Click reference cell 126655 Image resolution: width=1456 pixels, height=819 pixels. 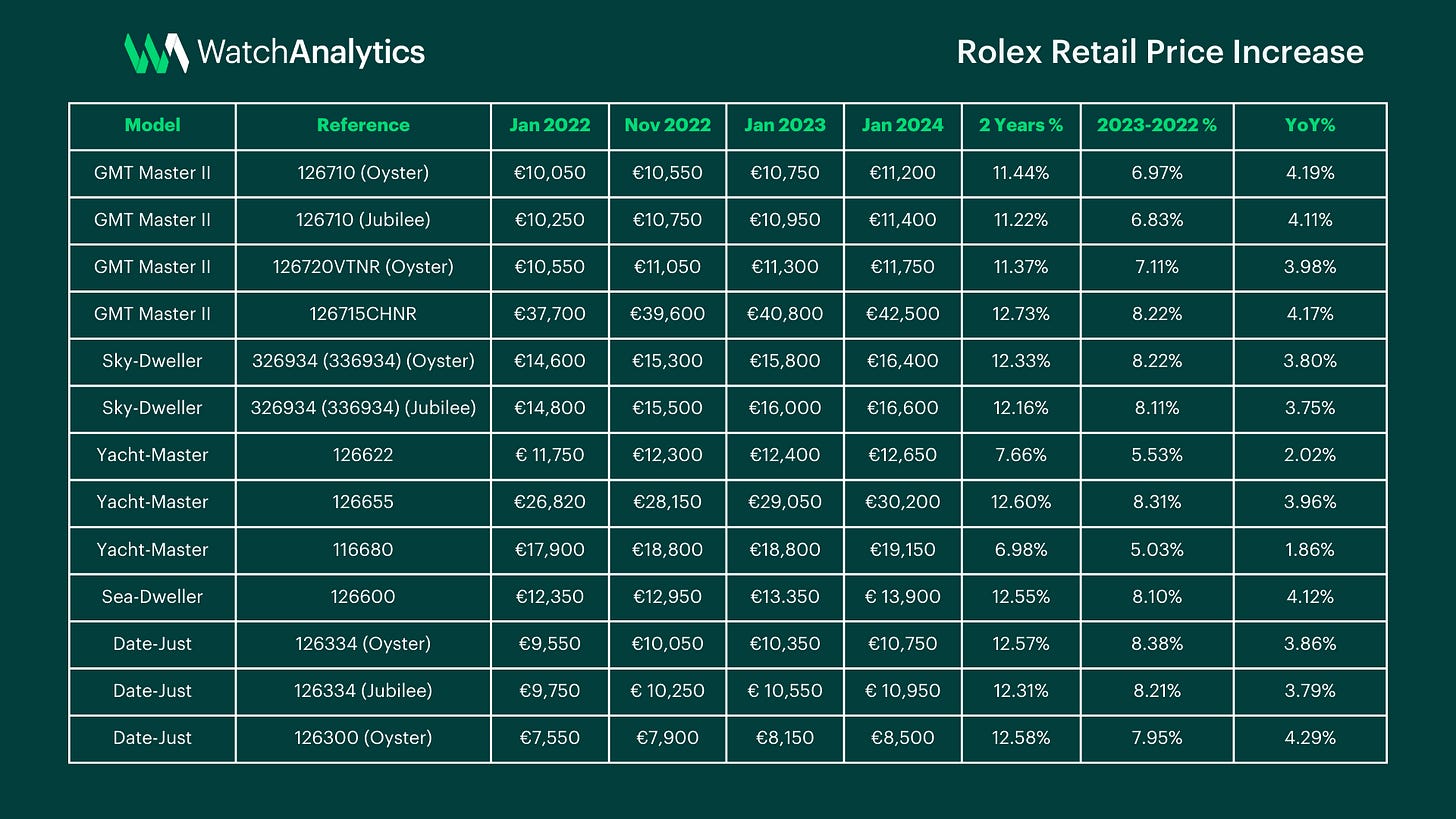[x=363, y=502]
